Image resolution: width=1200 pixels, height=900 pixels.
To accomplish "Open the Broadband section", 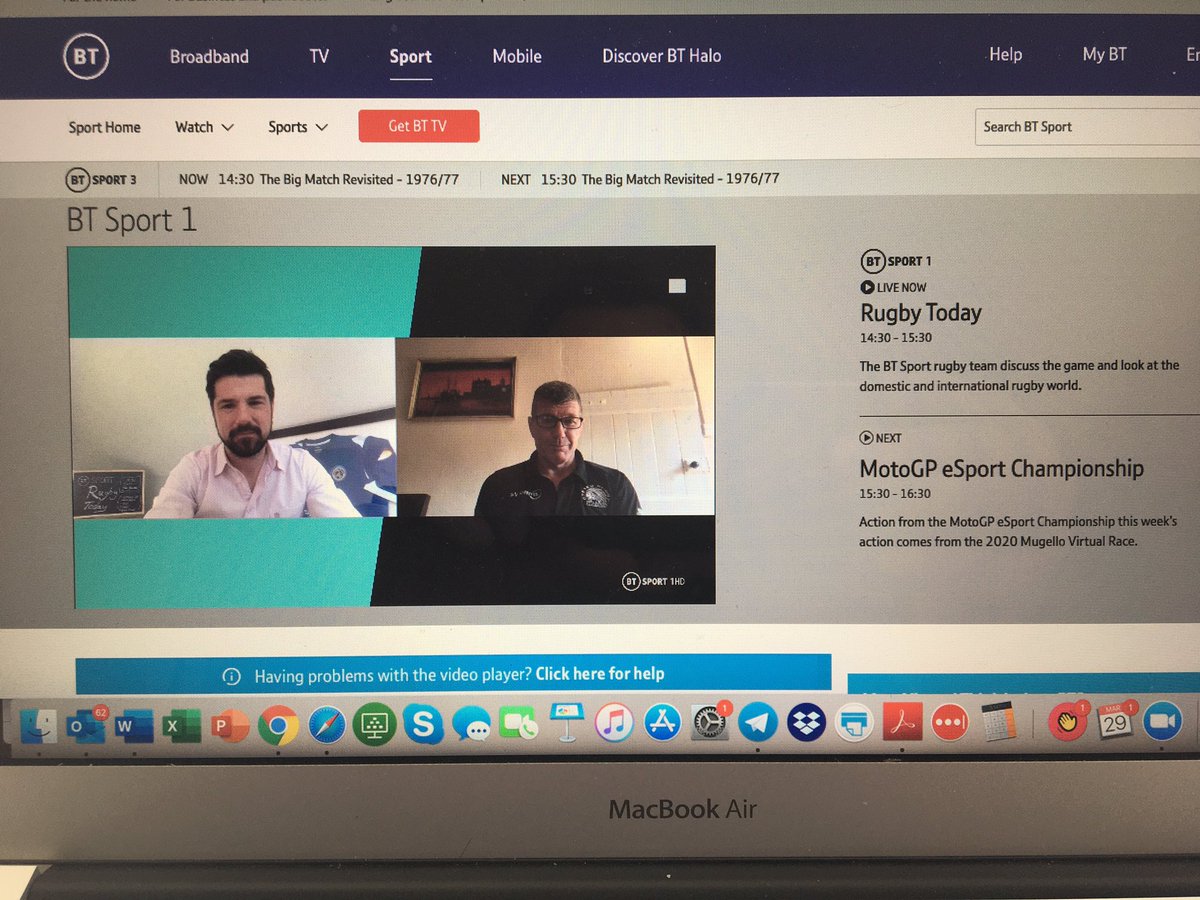I will point(209,57).
